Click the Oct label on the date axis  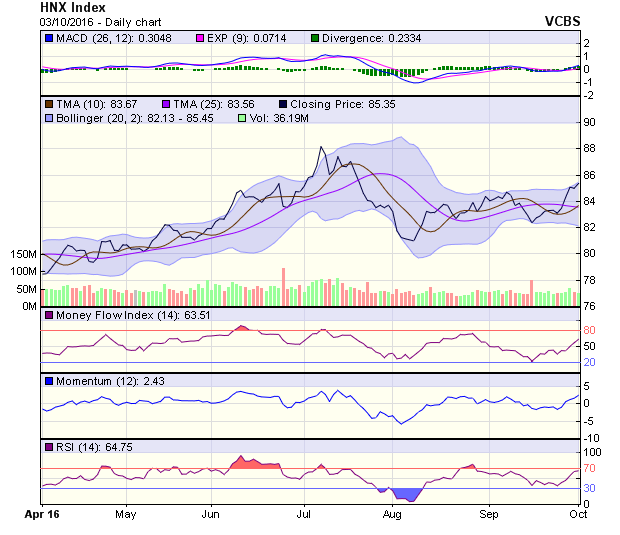point(580,513)
